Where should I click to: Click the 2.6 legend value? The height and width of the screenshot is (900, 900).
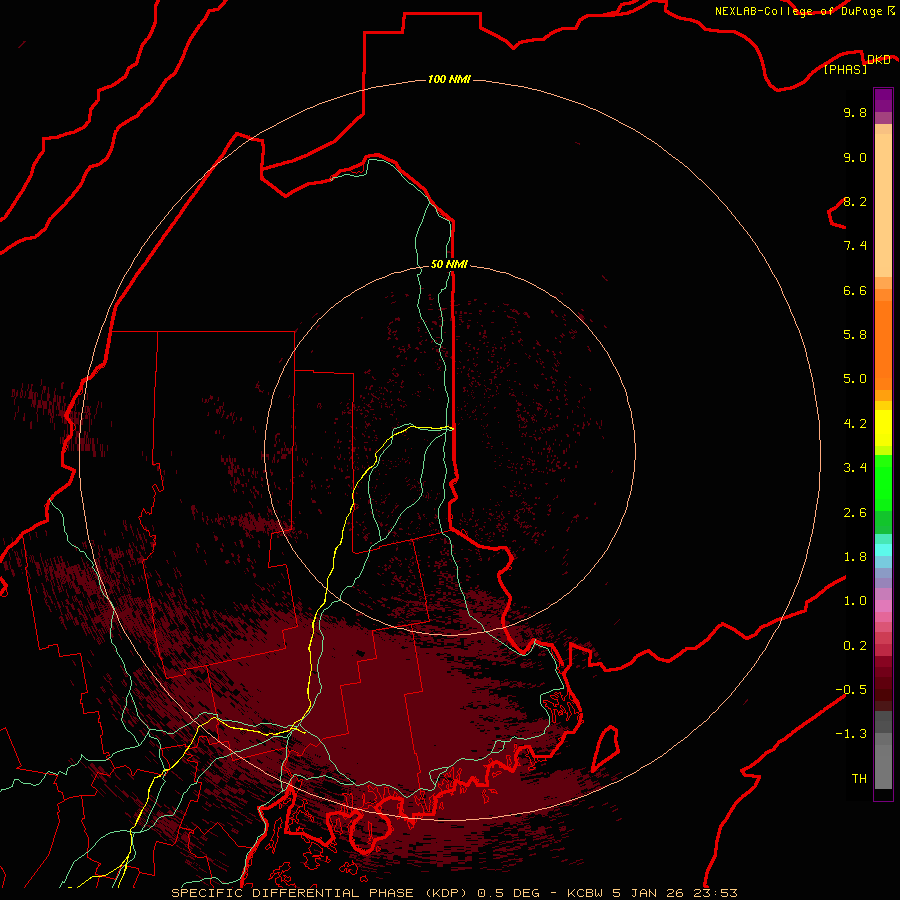pos(855,513)
